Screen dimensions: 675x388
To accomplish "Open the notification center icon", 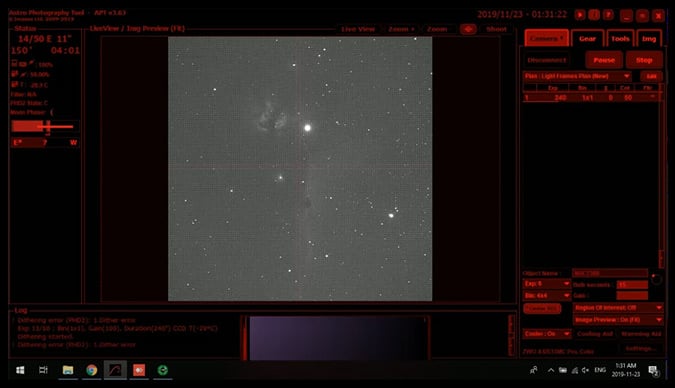I will pos(653,370).
